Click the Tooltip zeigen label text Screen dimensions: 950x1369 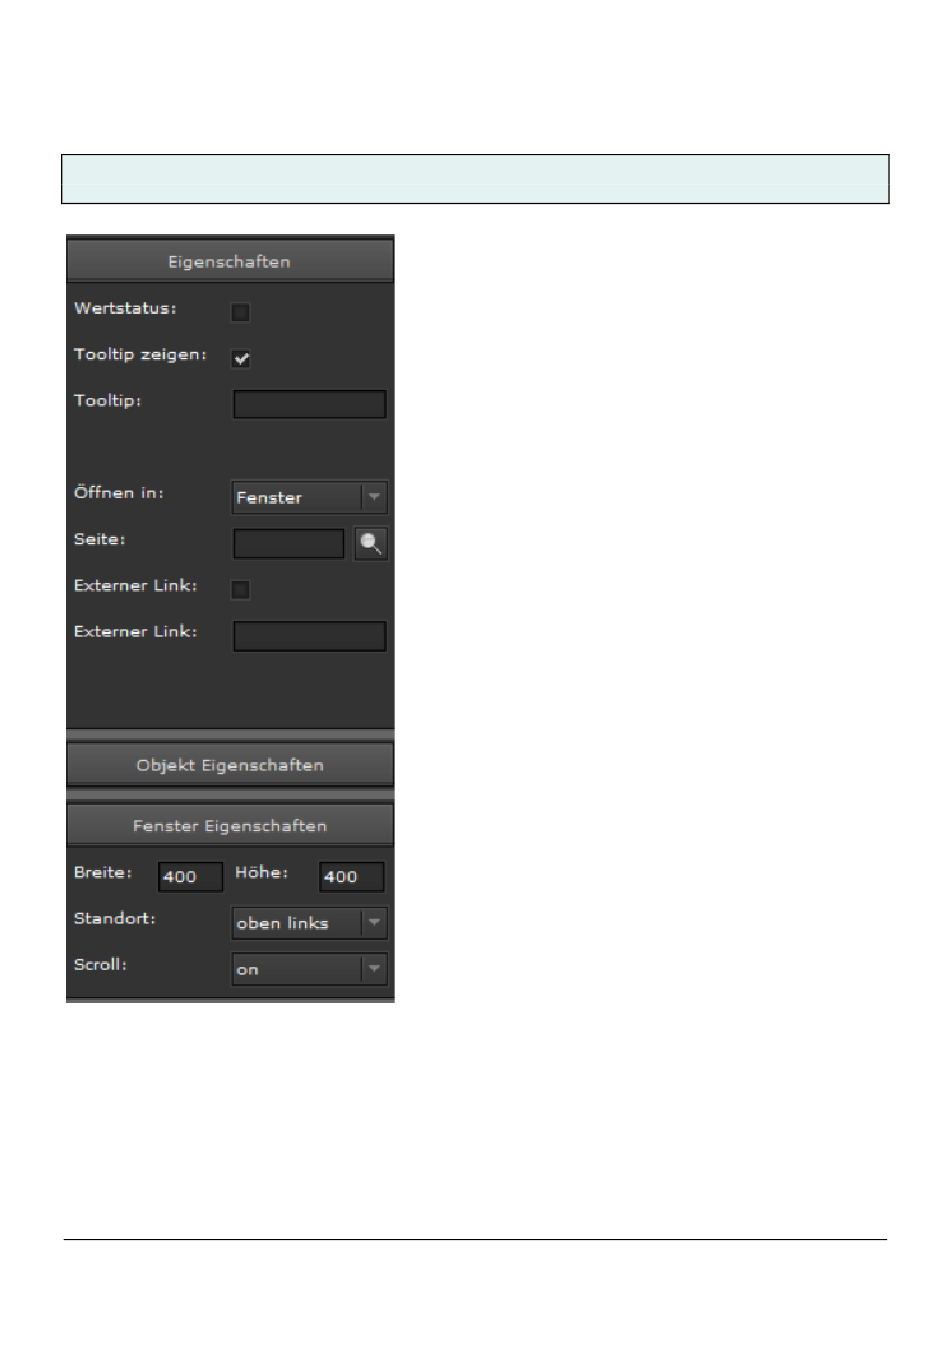pos(140,355)
